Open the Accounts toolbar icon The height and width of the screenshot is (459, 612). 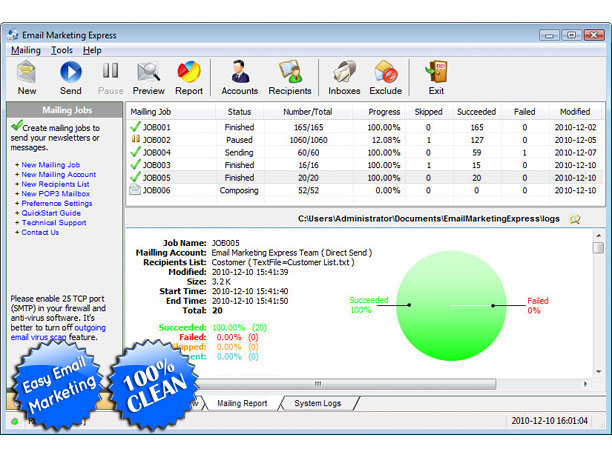(x=240, y=72)
